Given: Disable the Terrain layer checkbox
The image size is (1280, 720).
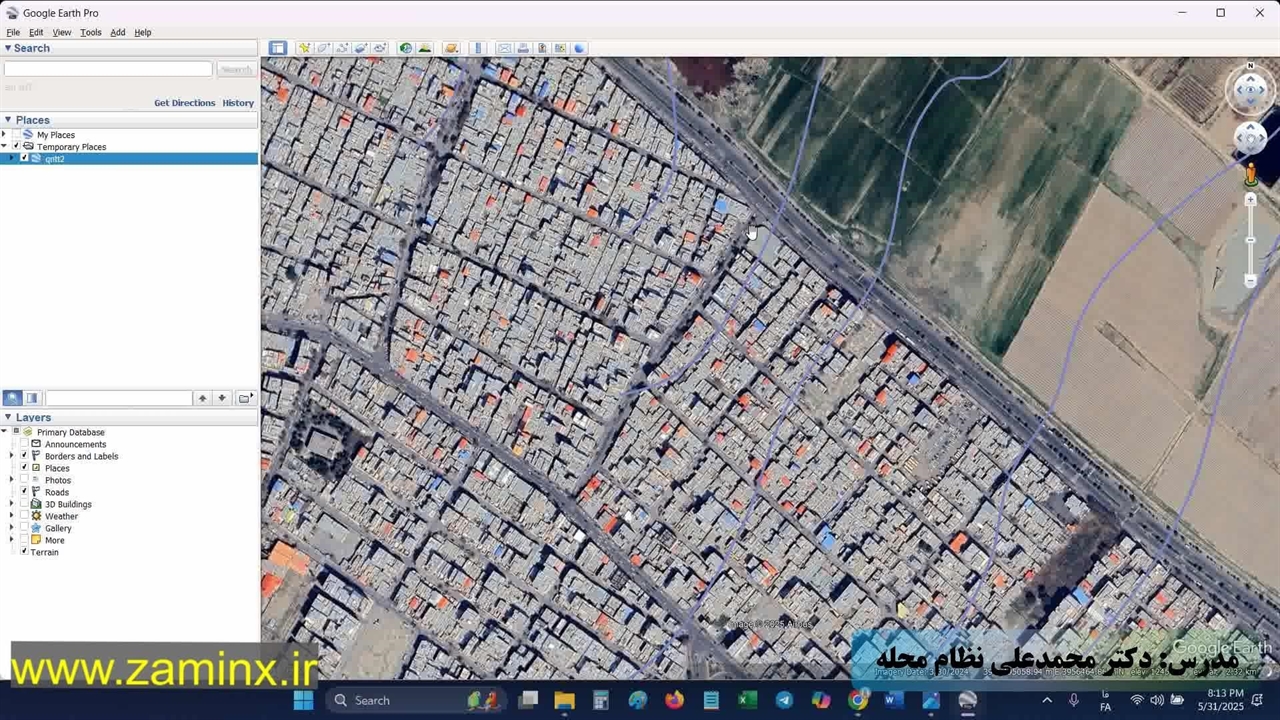Looking at the screenshot, I should (x=24, y=552).
